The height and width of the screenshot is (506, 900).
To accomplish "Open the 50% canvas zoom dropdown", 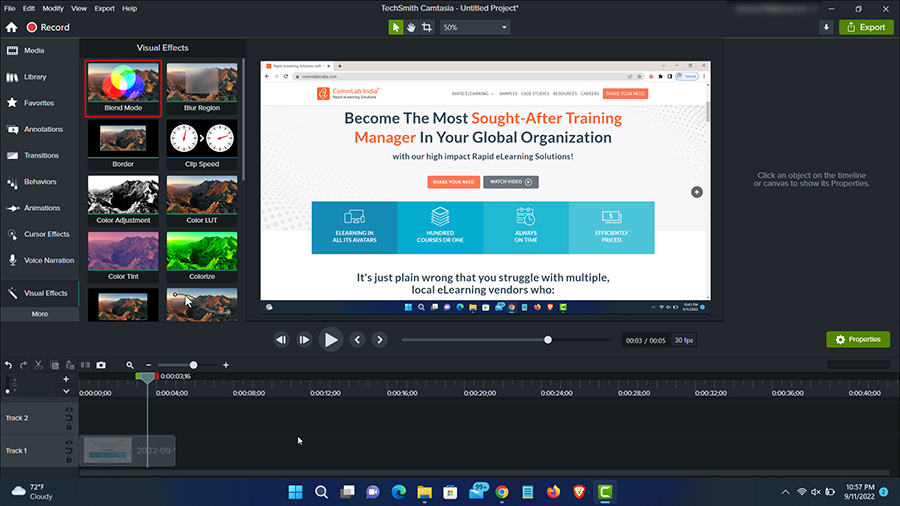I will [x=475, y=27].
